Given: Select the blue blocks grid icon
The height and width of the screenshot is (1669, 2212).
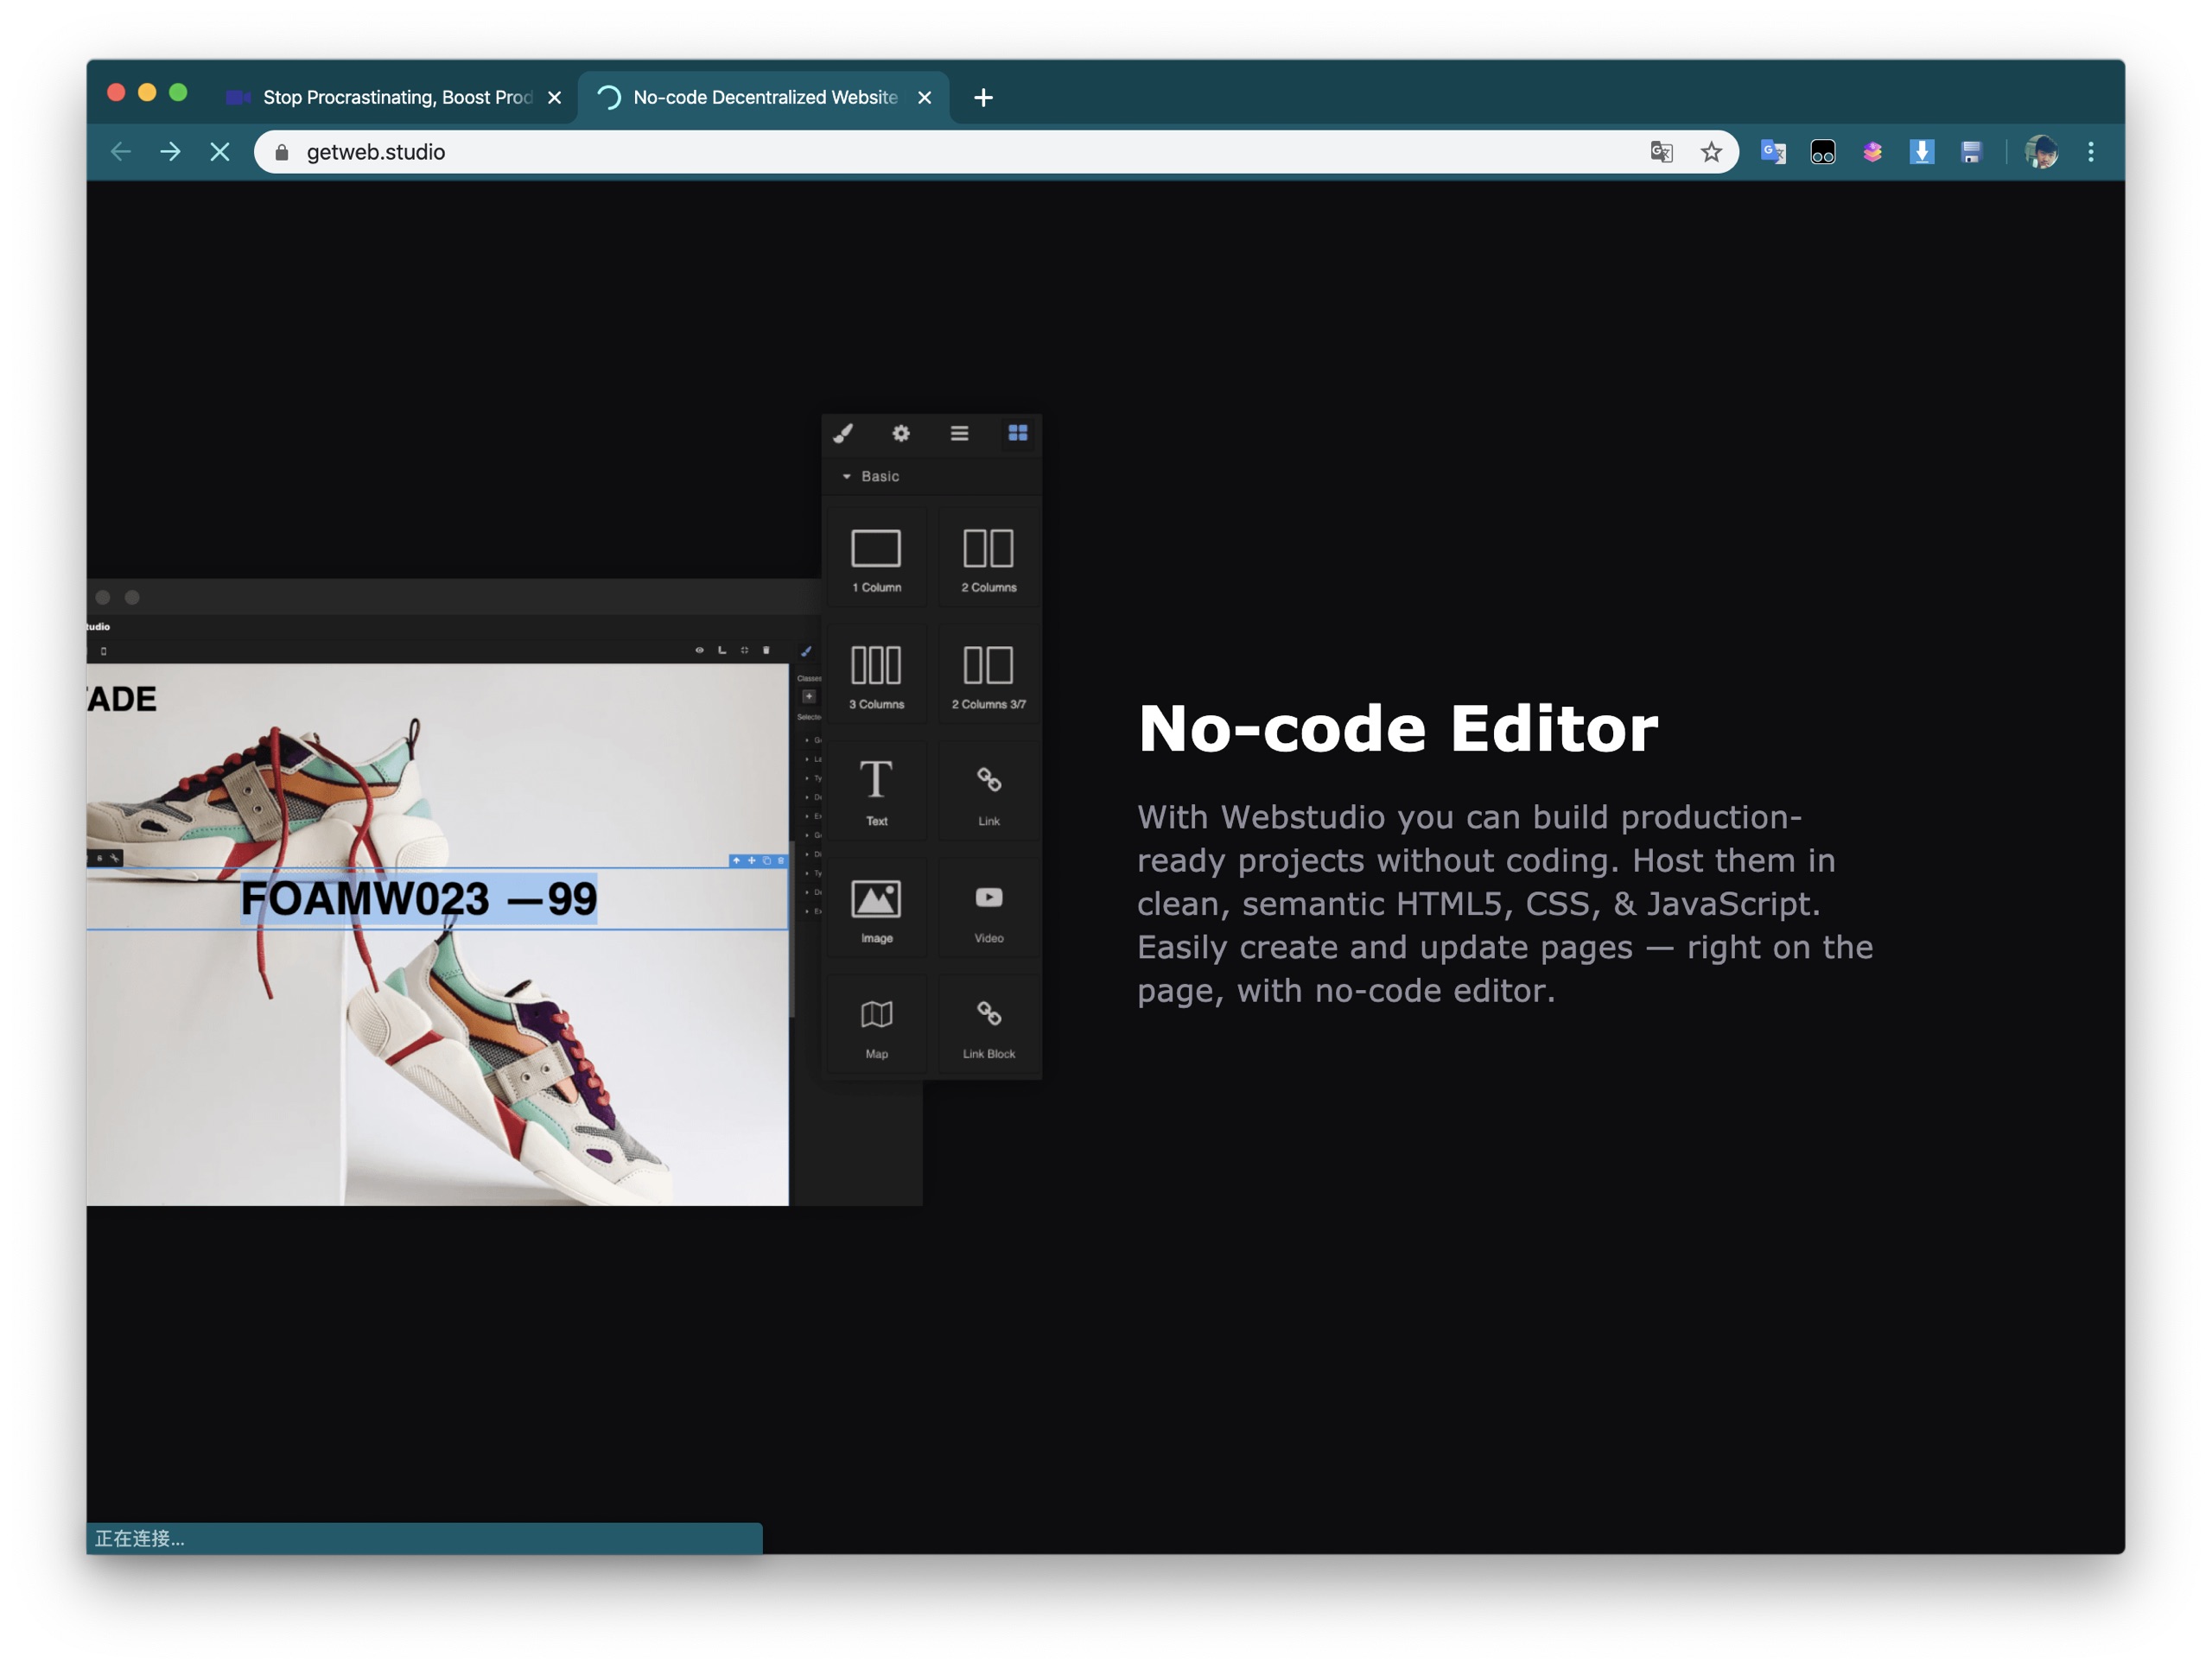Looking at the screenshot, I should 1017,433.
